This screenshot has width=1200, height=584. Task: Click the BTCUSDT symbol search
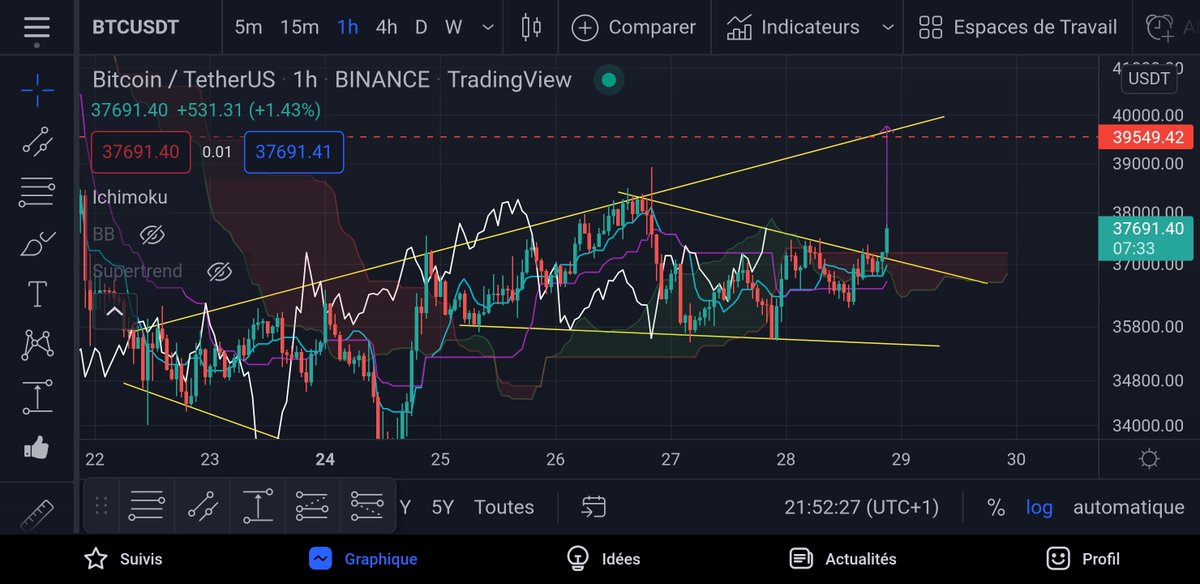coord(135,27)
